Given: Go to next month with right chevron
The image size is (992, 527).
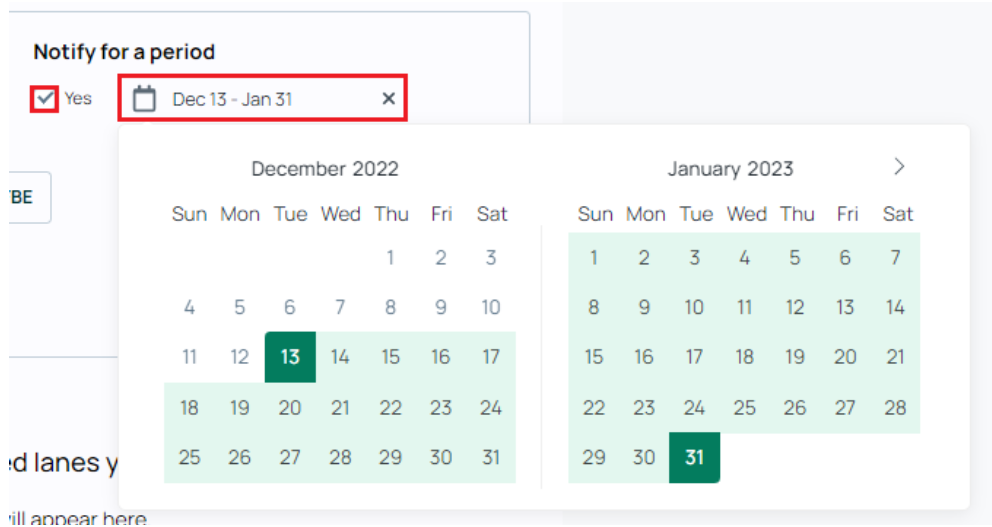Looking at the screenshot, I should coord(899,167).
